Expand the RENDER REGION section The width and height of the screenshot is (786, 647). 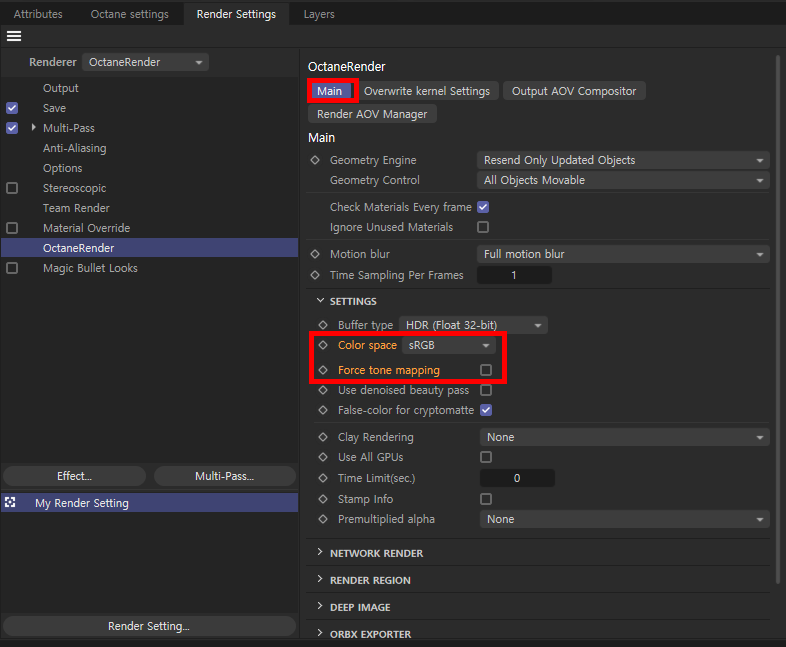click(320, 579)
